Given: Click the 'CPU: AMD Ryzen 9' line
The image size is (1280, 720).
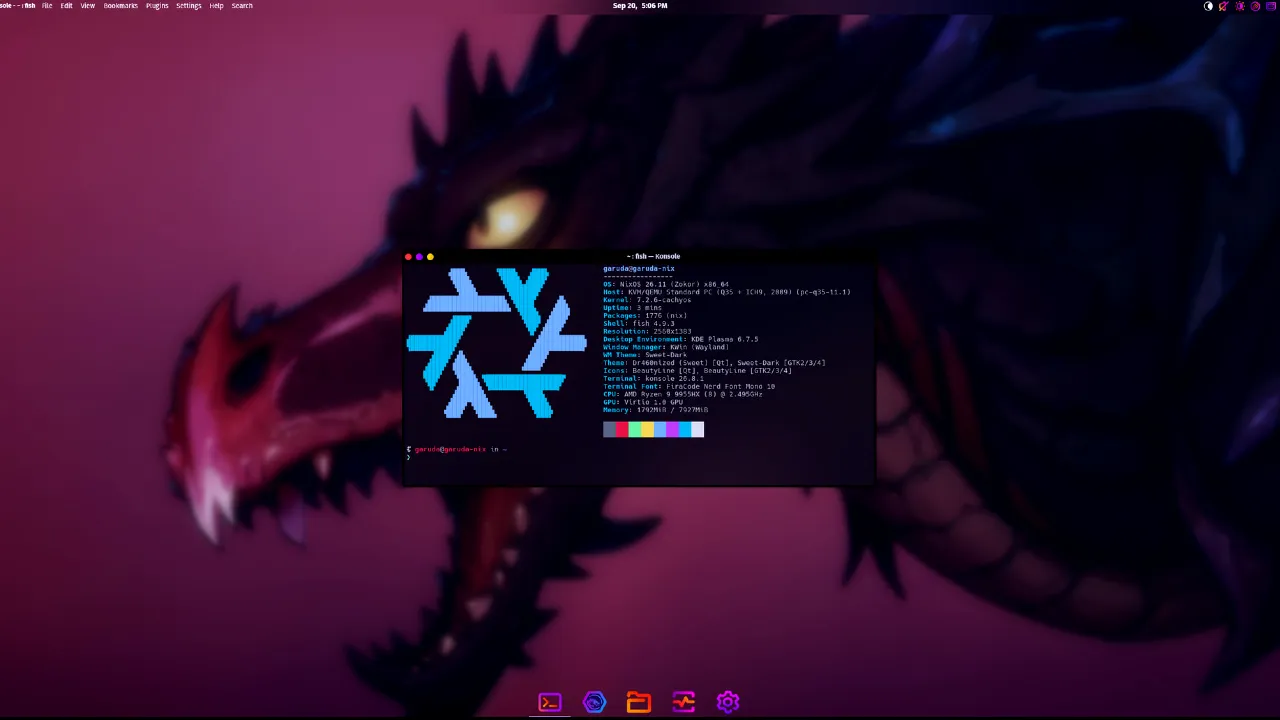Looking at the screenshot, I should click(683, 395).
